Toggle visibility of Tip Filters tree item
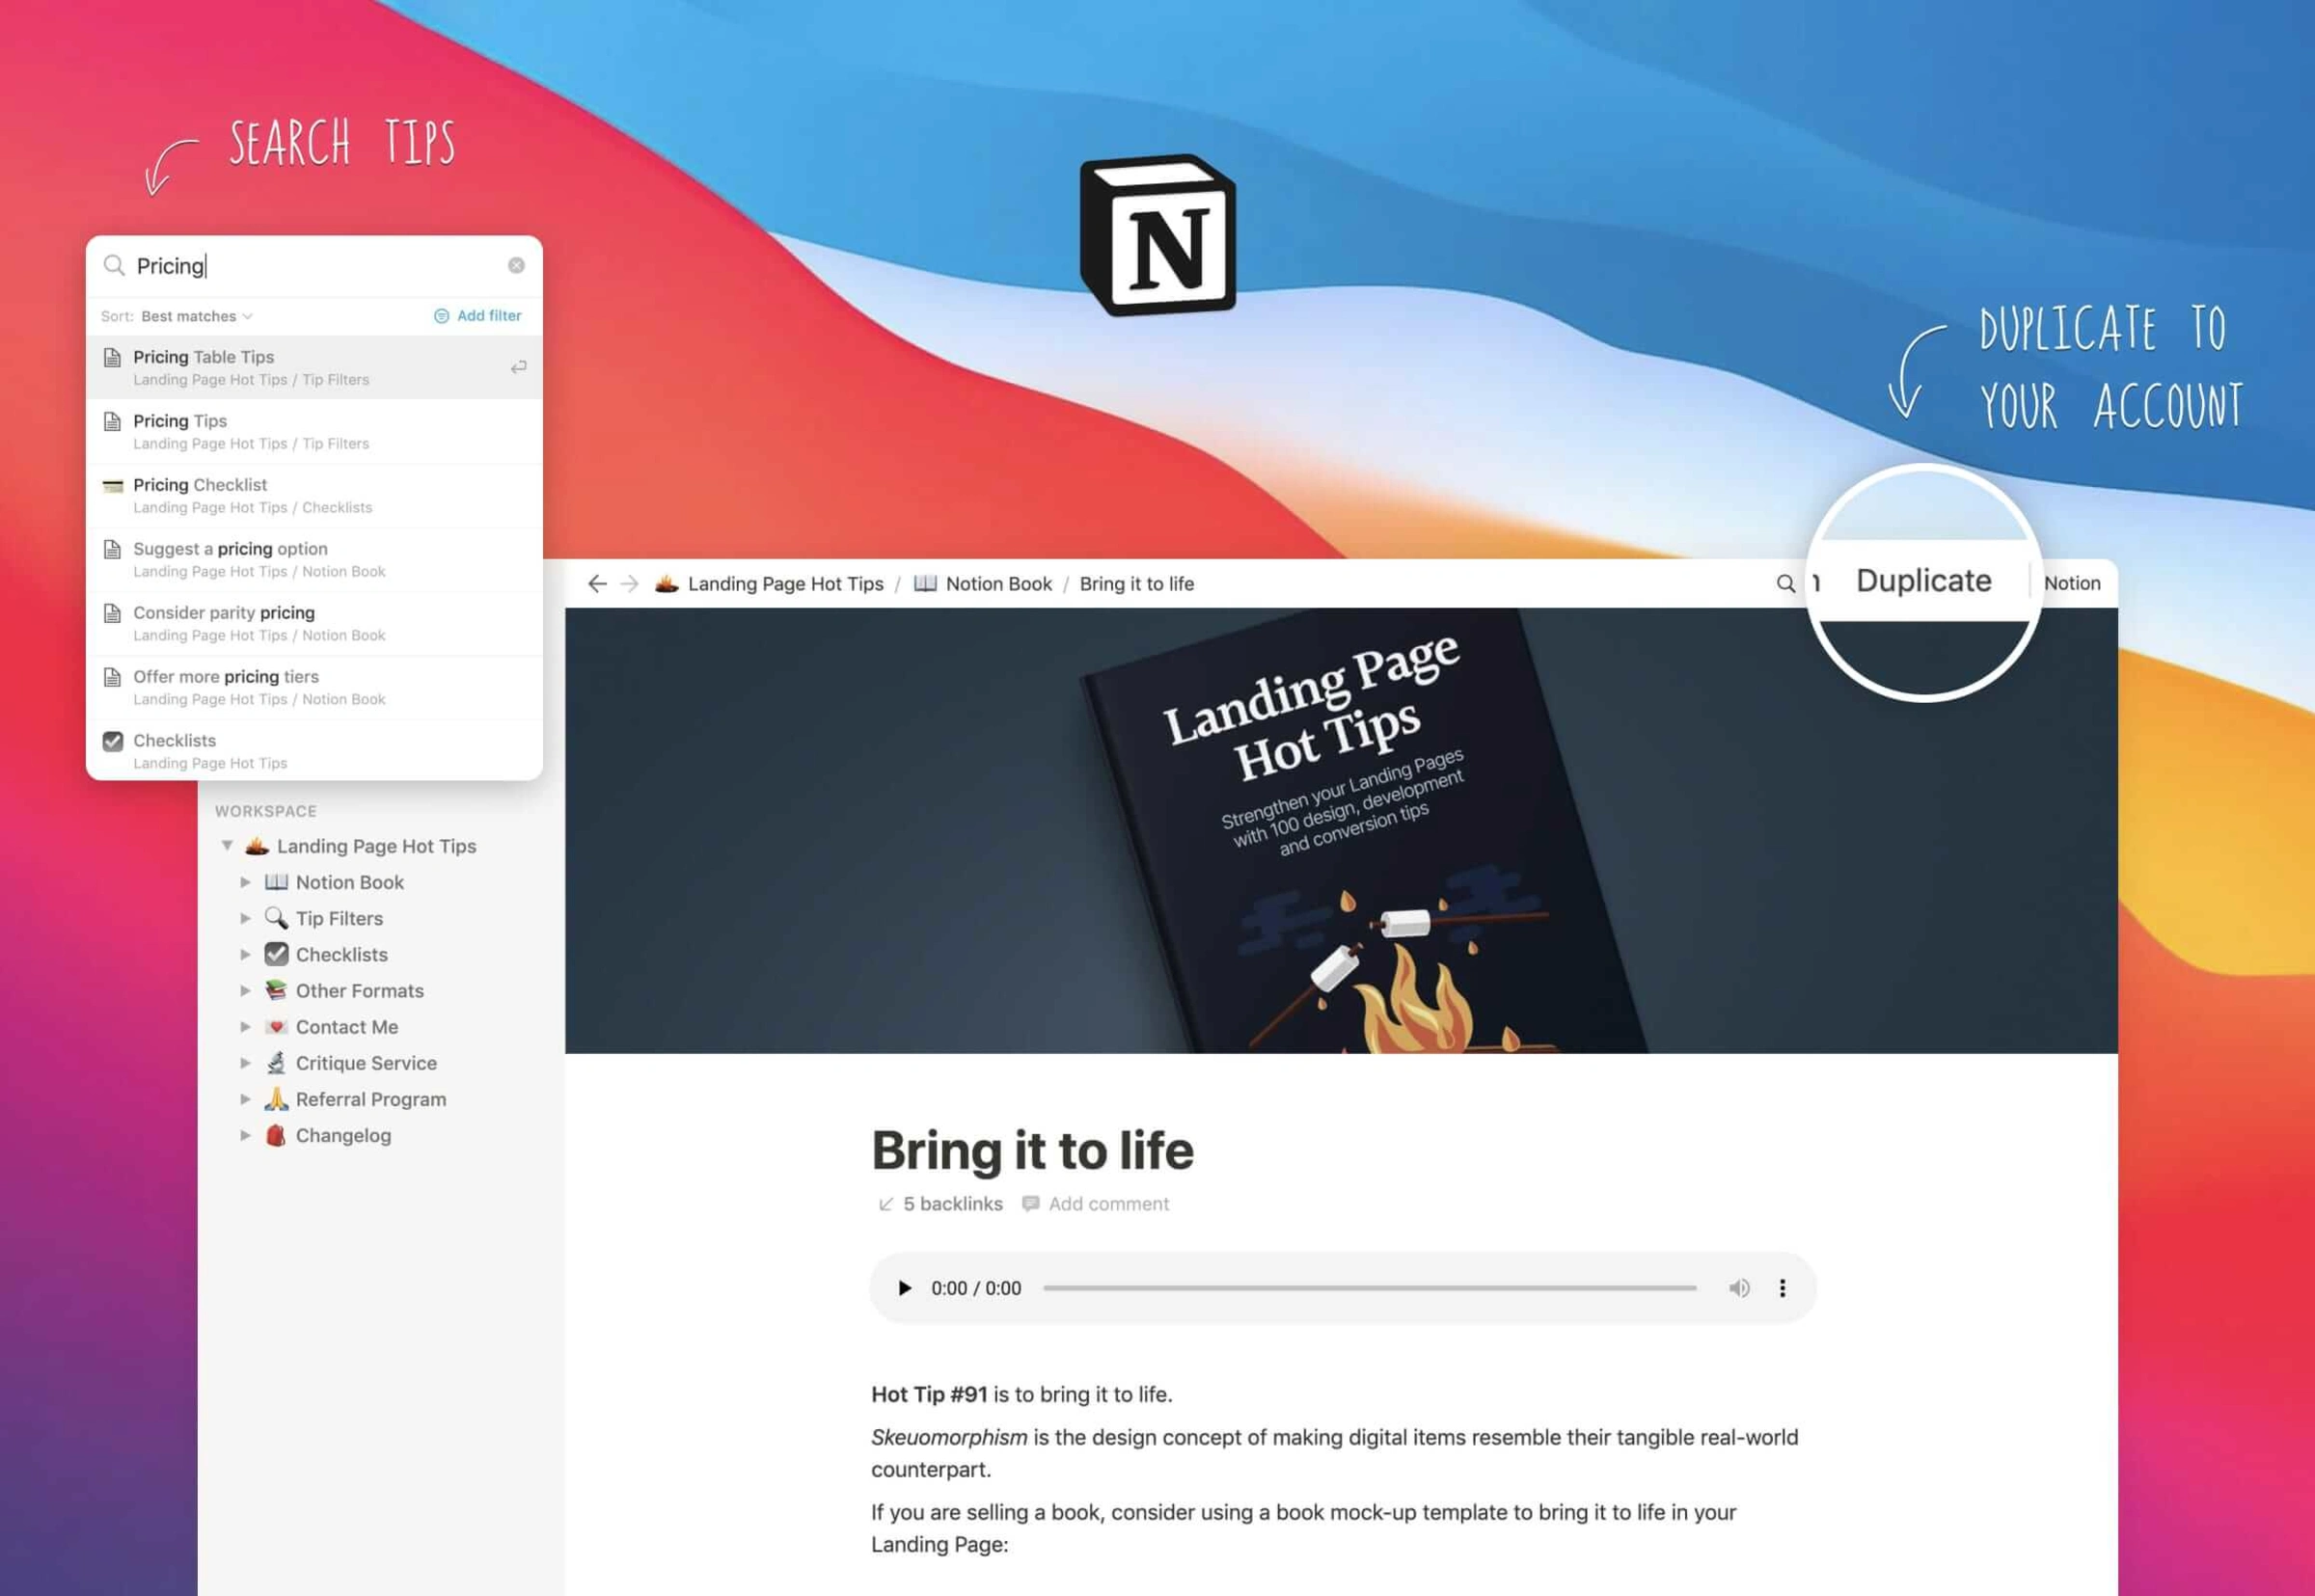Screen dimensions: 2315x1596 pyautogui.click(x=248, y=917)
